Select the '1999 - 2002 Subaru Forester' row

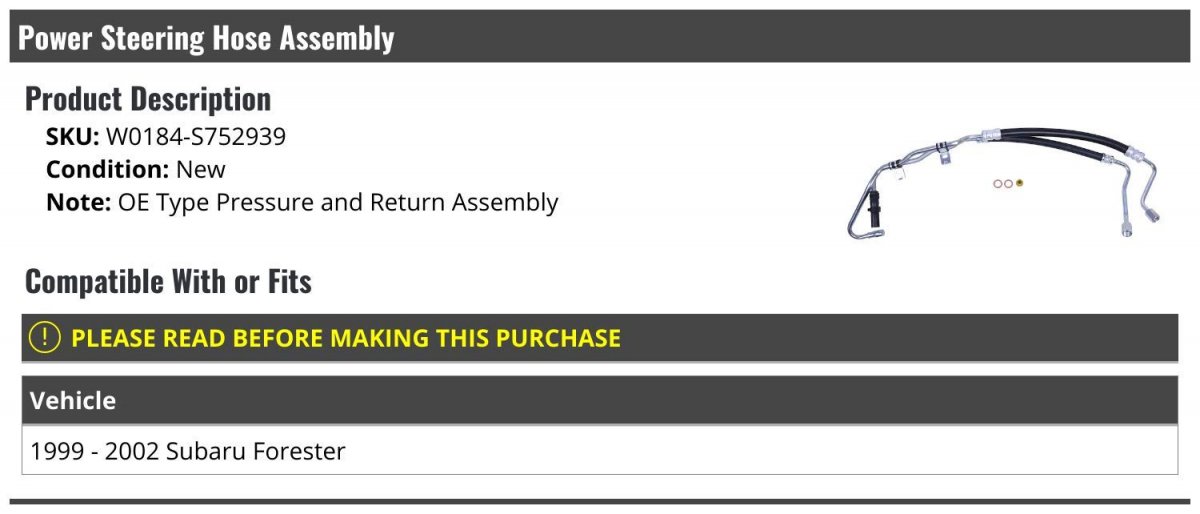[x=188, y=451]
